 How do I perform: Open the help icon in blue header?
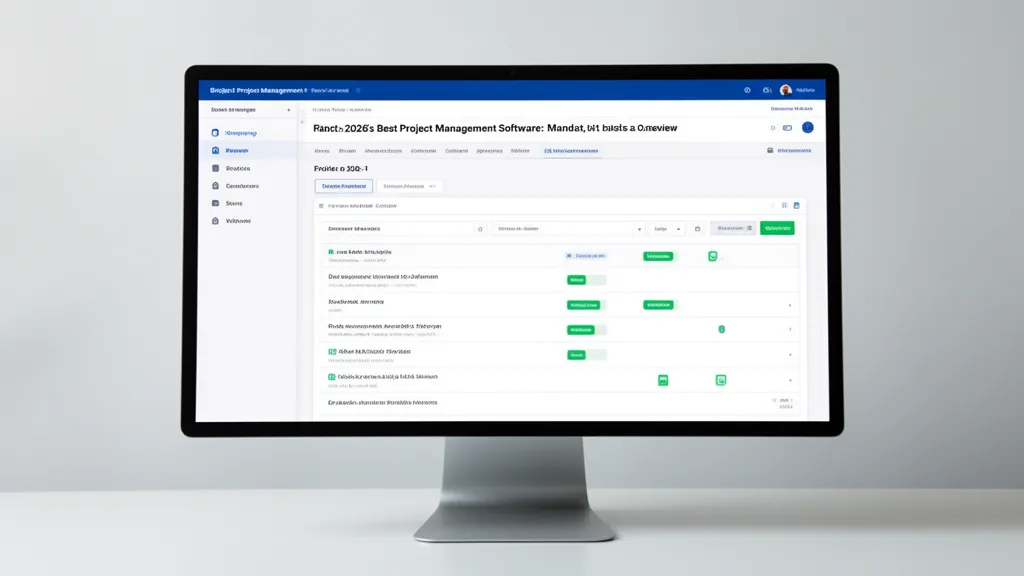pos(747,90)
